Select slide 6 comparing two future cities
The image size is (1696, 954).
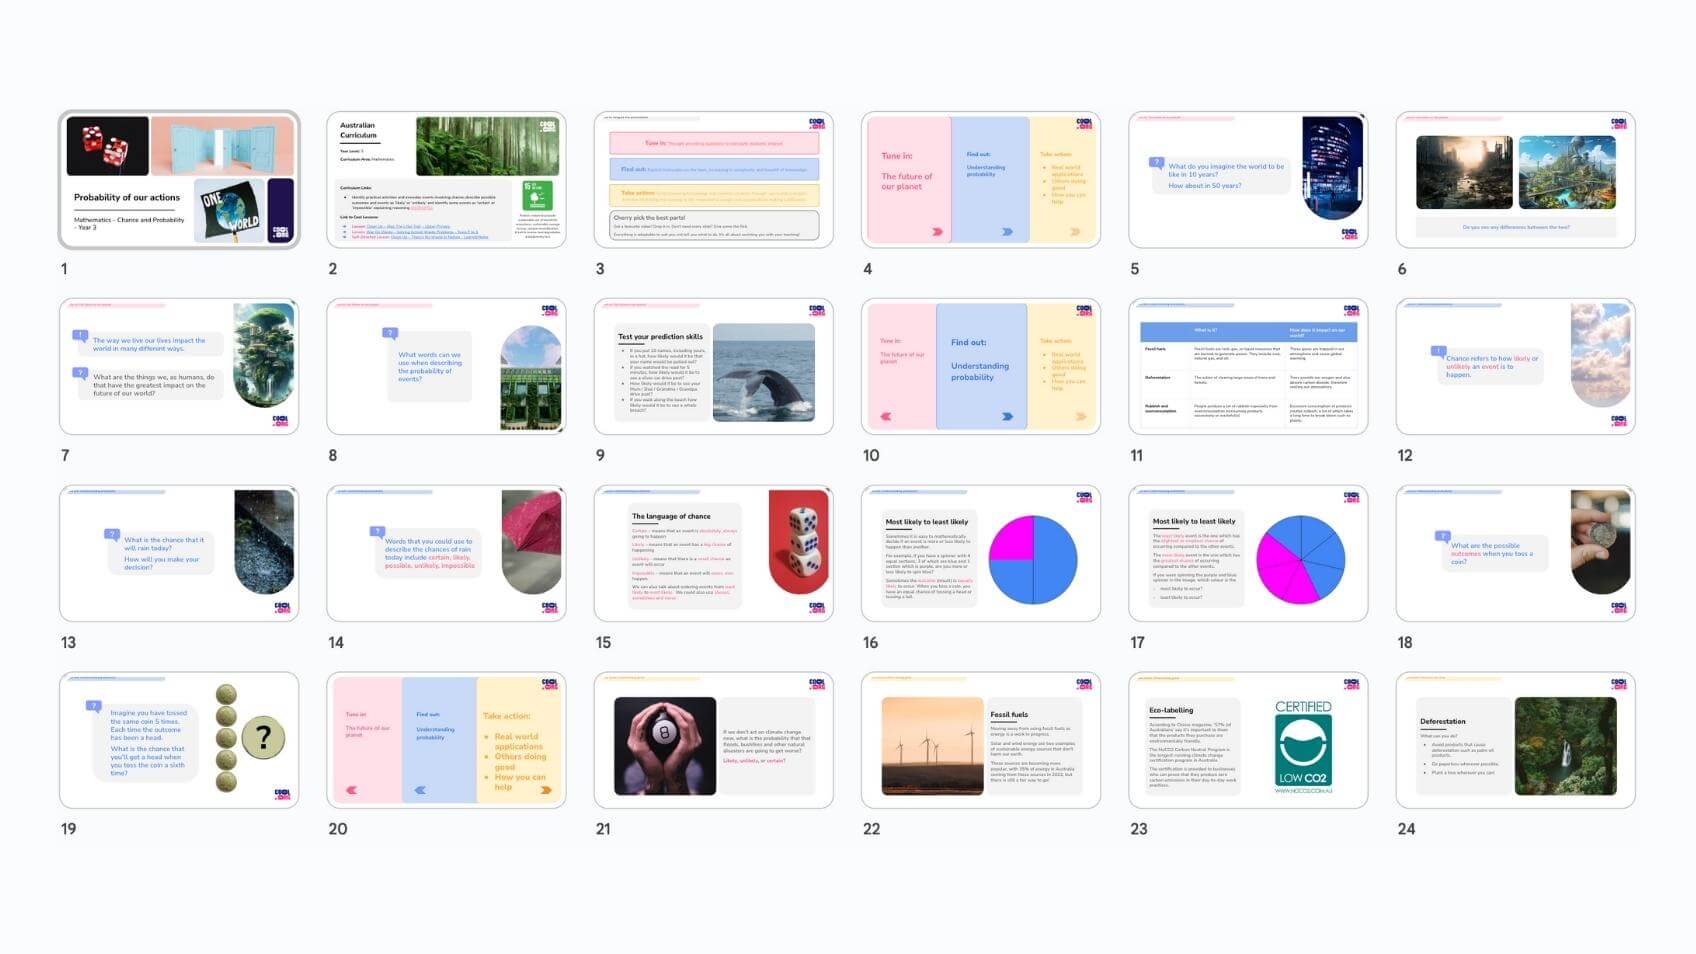(x=1515, y=180)
